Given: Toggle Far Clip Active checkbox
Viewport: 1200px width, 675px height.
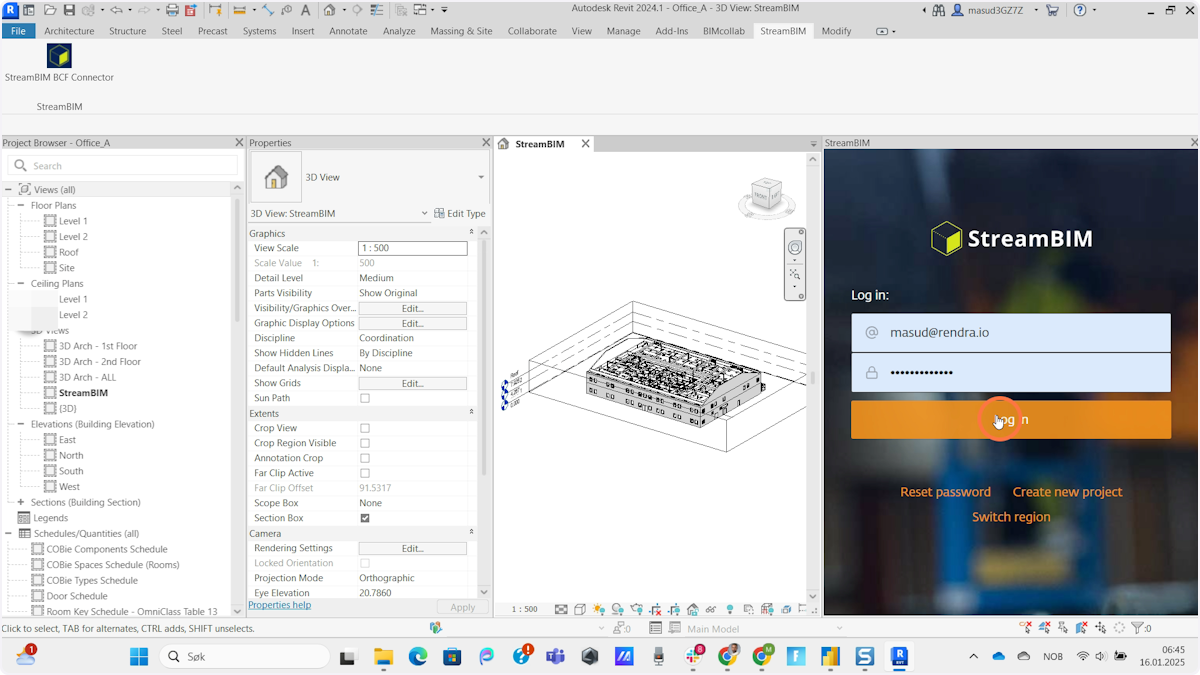Looking at the screenshot, I should coord(365,473).
